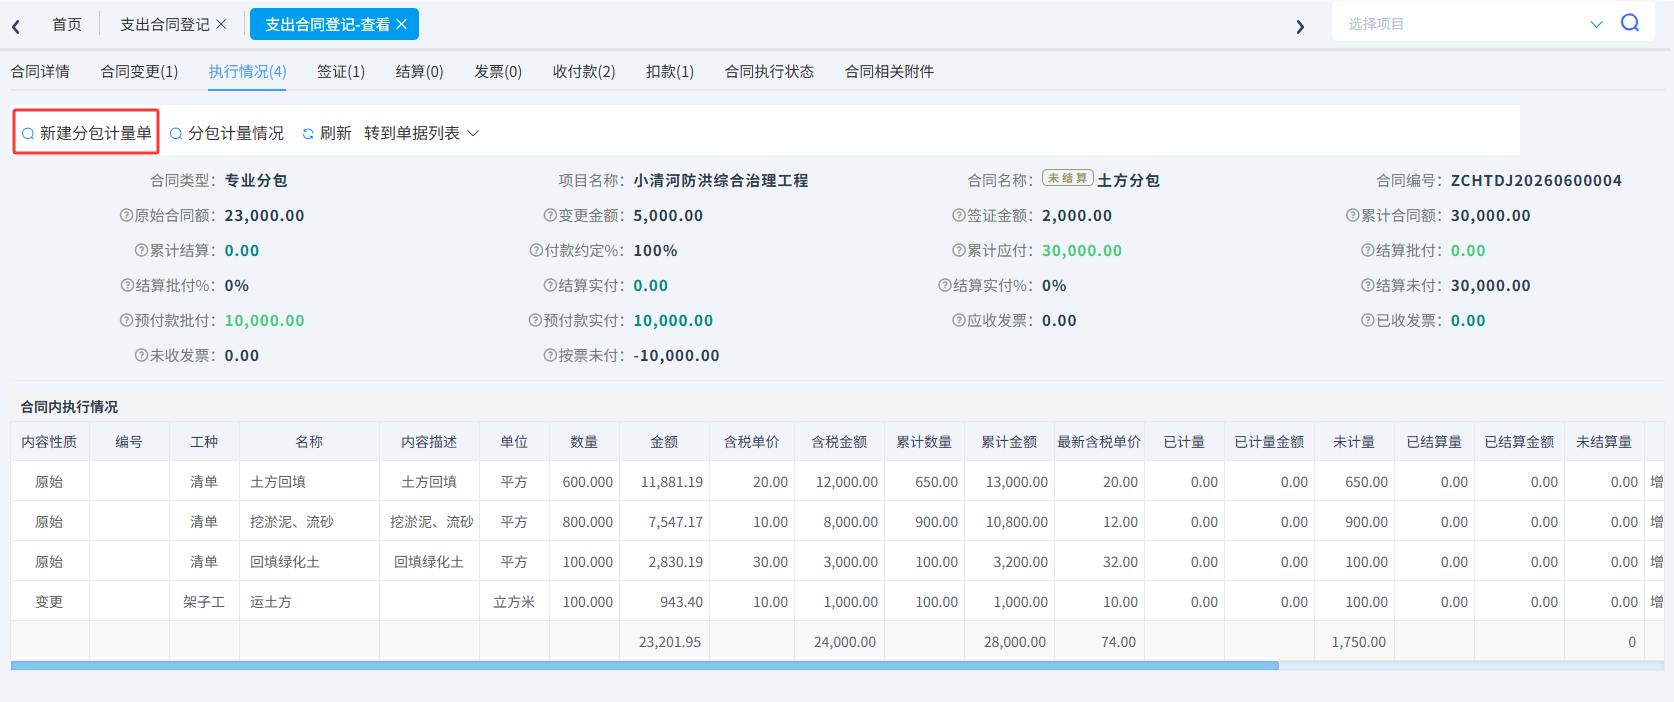
Task: Click the help icon beside 签证金额
Action: [959, 215]
